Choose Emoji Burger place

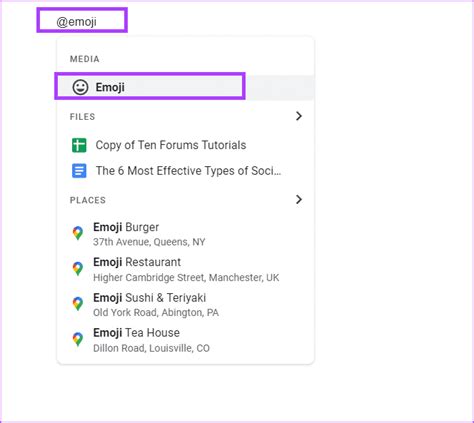pyautogui.click(x=126, y=227)
